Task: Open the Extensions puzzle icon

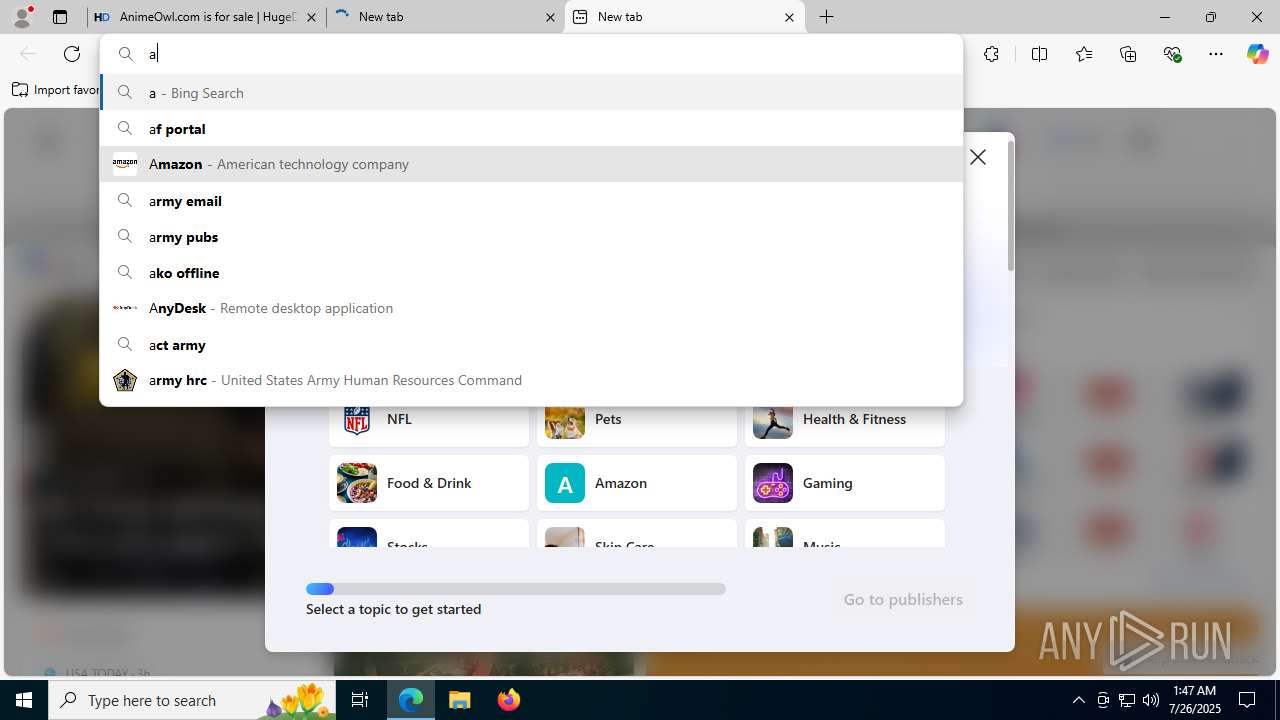Action: (x=991, y=54)
